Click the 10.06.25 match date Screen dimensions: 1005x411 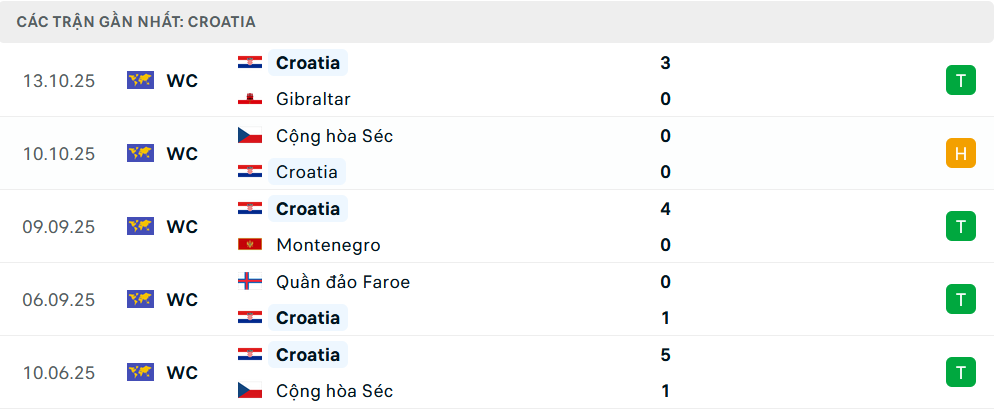point(59,373)
